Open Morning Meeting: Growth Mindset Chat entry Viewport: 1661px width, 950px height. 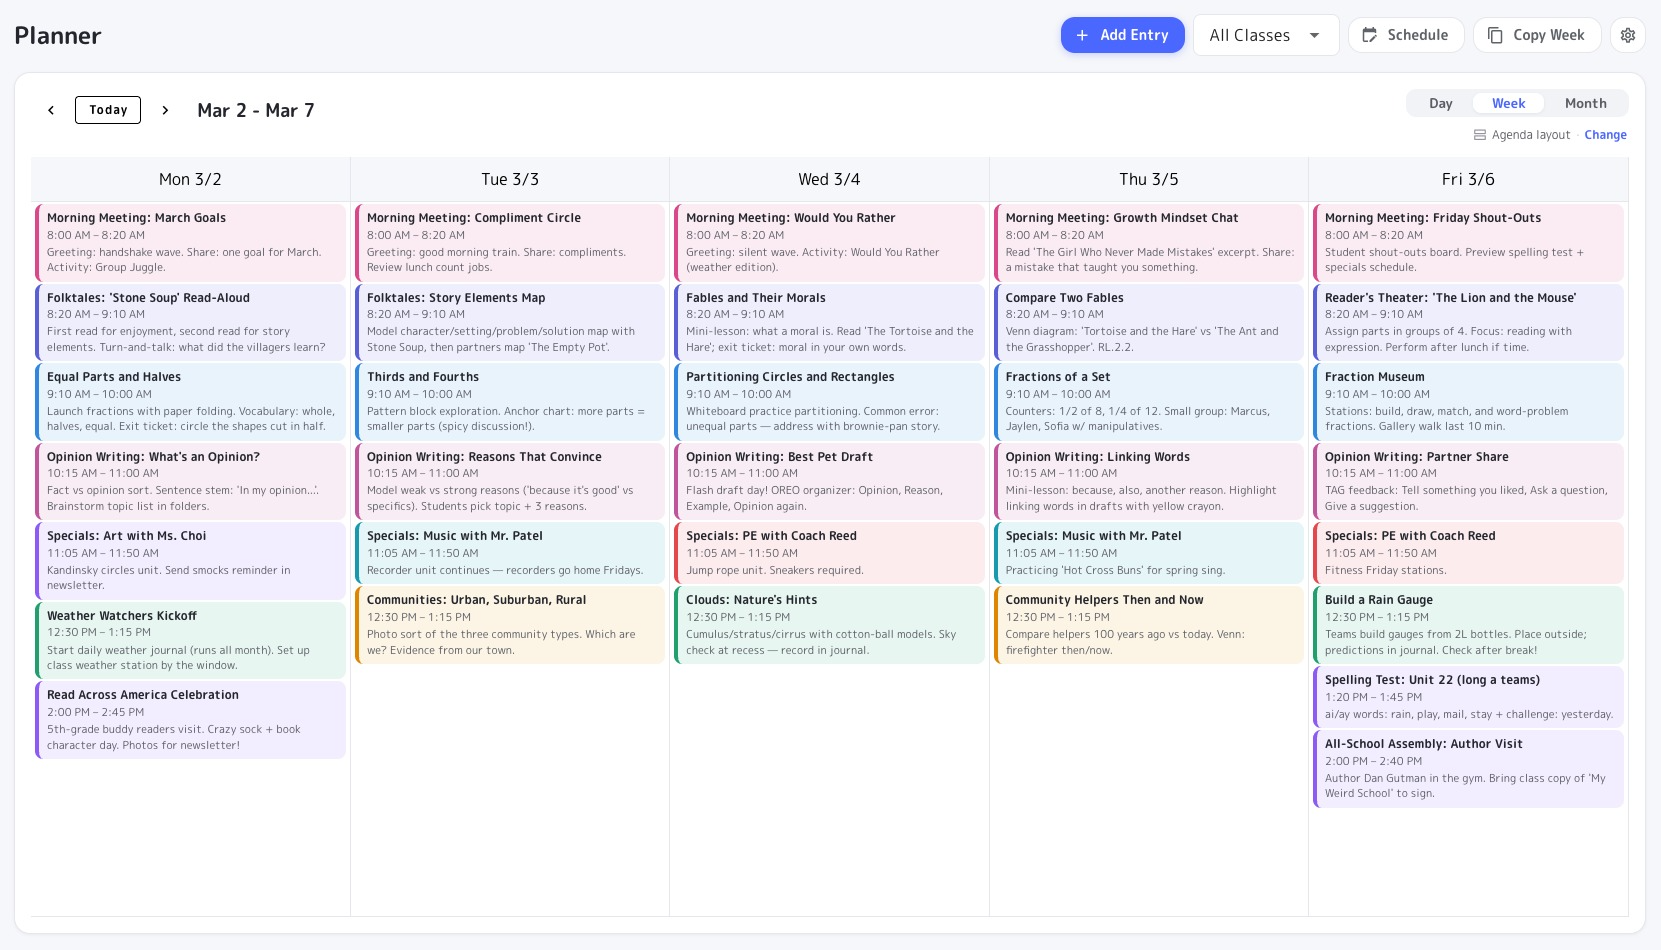(x=1149, y=242)
